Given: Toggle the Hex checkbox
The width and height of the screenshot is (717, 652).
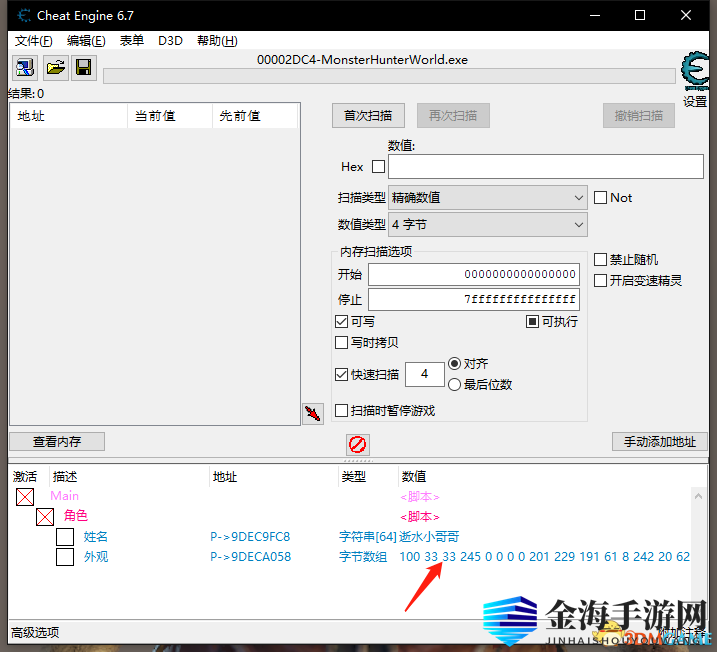Looking at the screenshot, I should 378,166.
